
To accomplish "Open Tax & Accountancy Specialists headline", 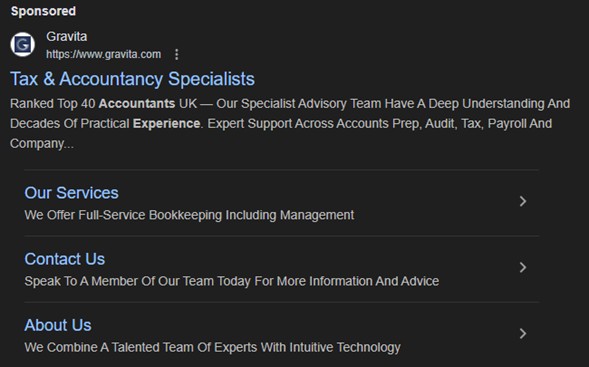I will [132, 79].
